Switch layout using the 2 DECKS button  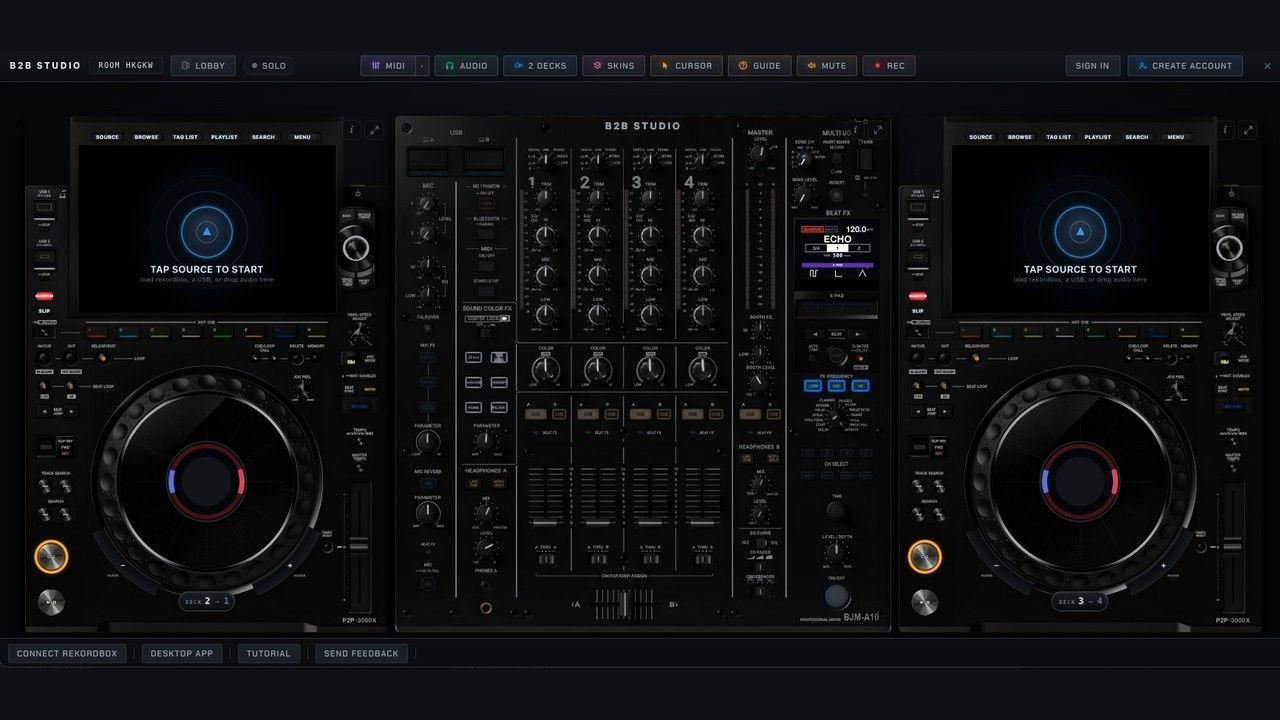540,66
